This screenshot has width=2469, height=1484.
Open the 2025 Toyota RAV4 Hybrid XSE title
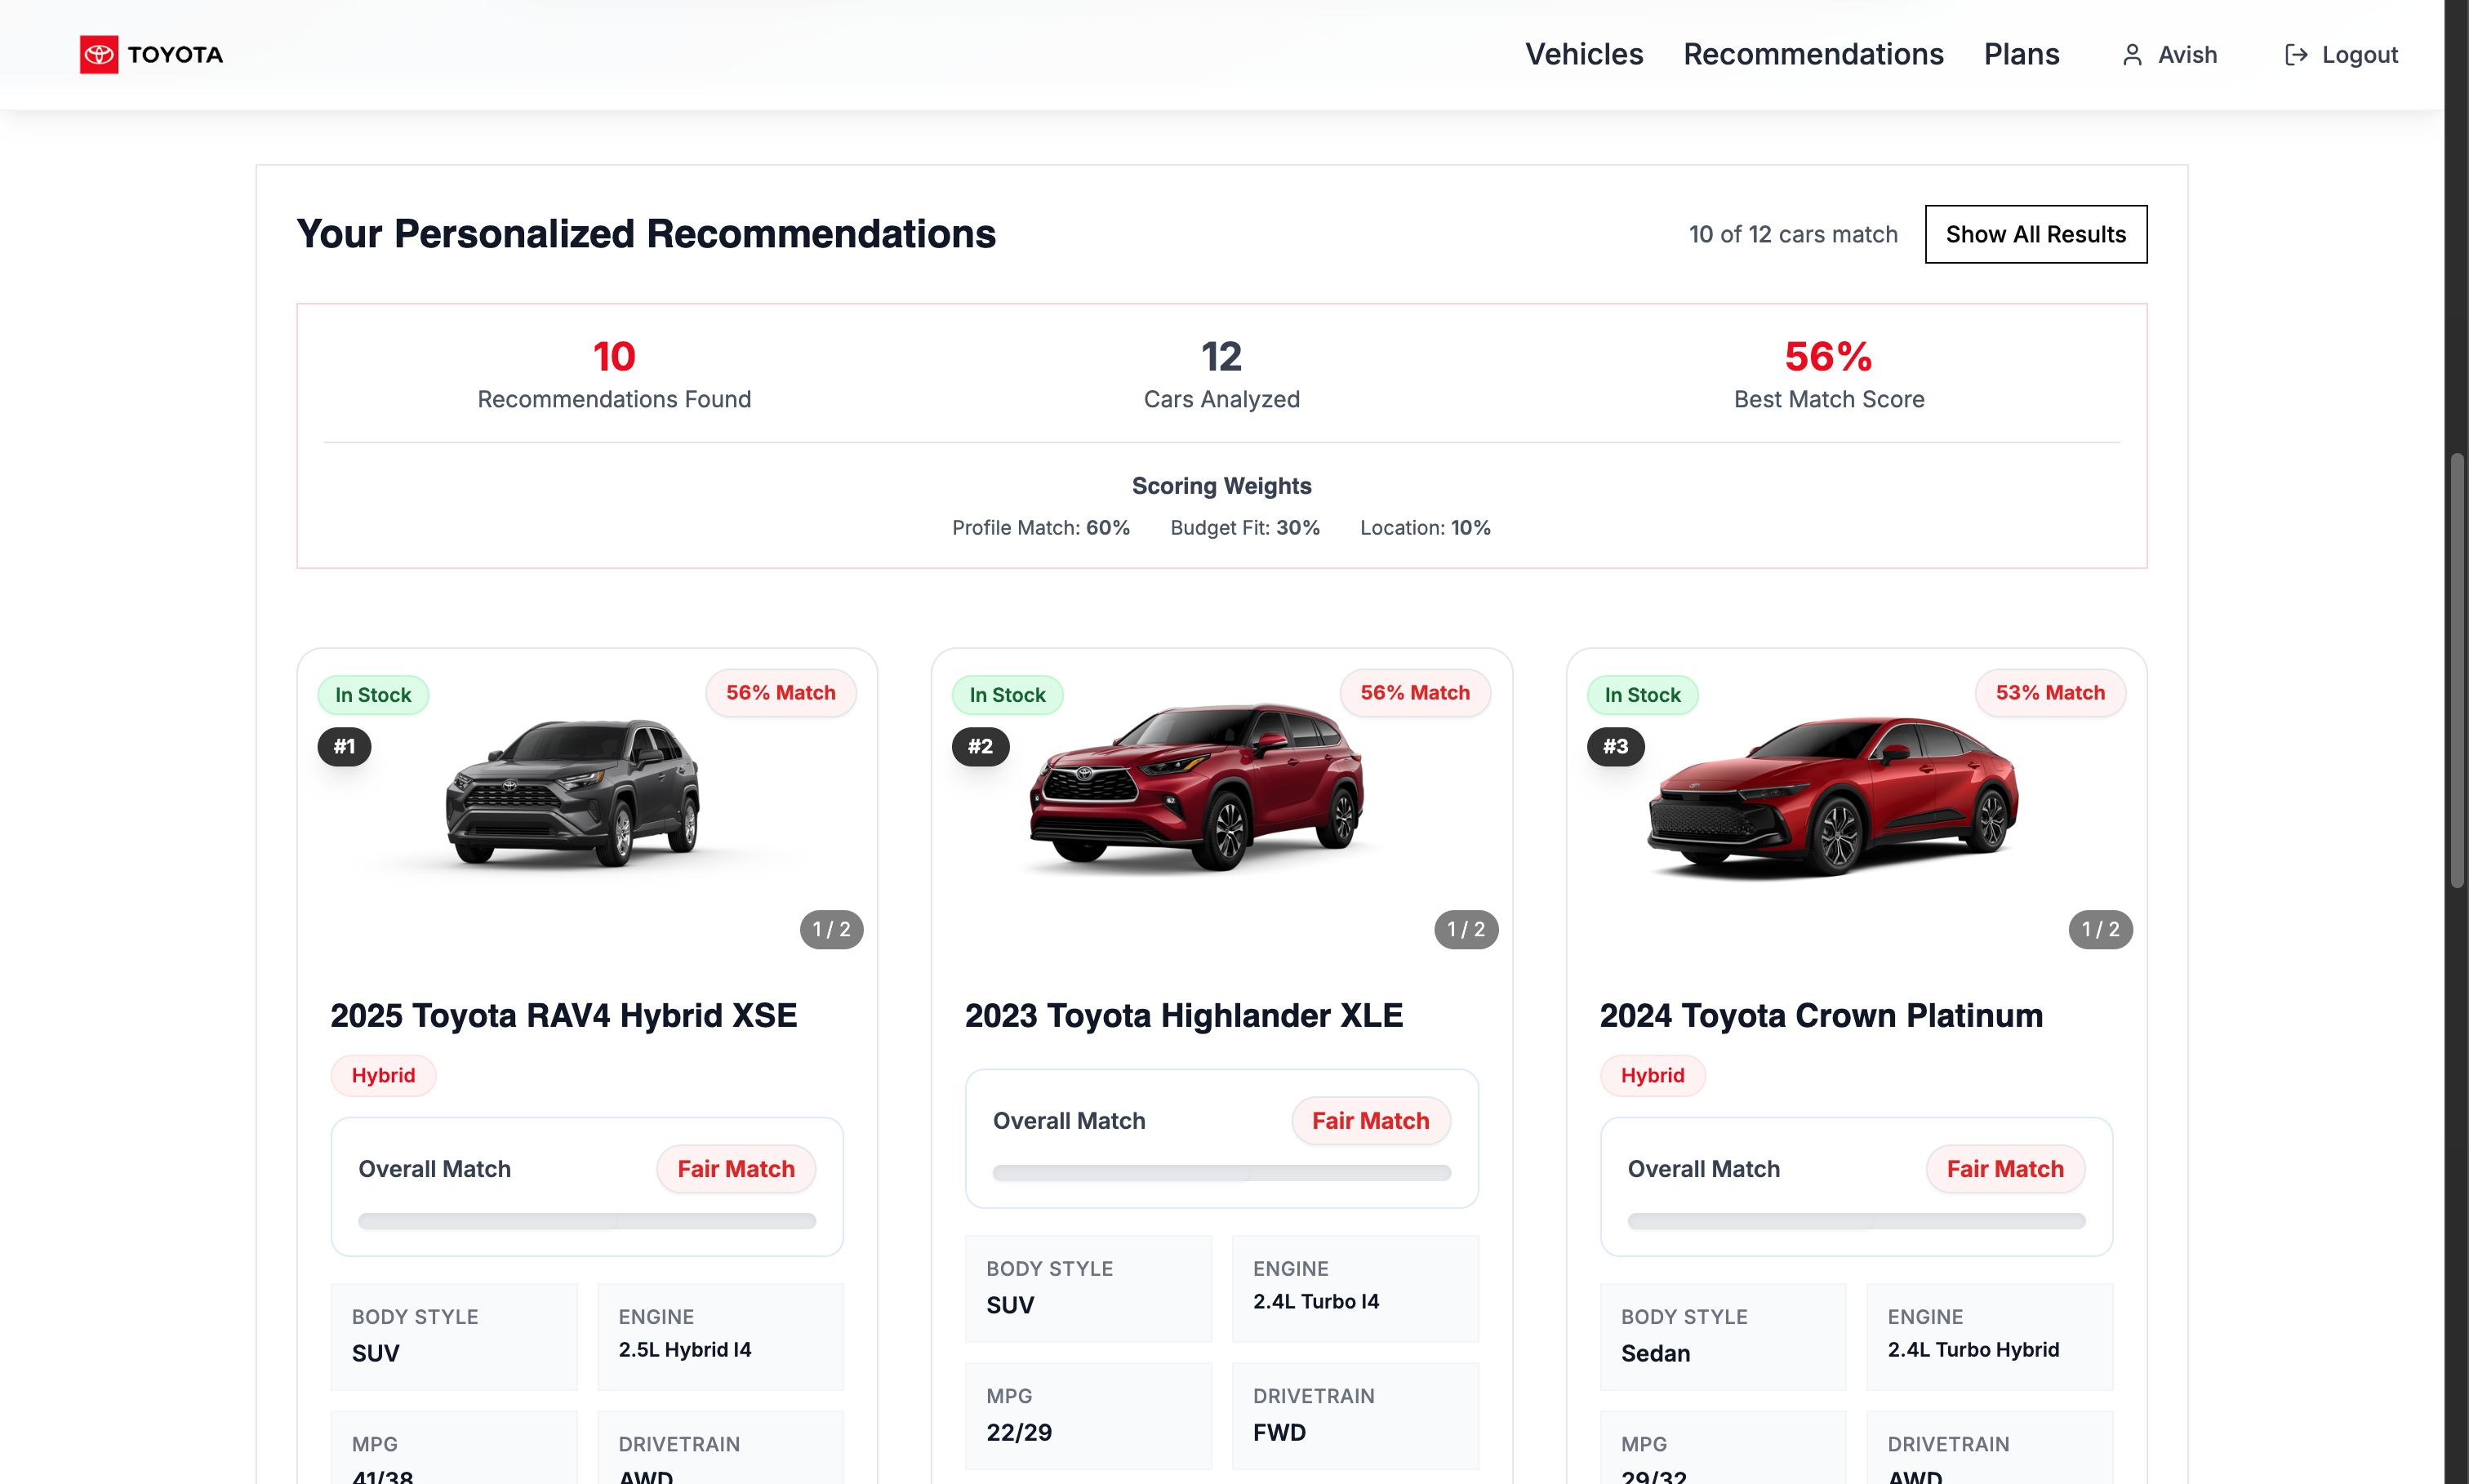pyautogui.click(x=563, y=1015)
